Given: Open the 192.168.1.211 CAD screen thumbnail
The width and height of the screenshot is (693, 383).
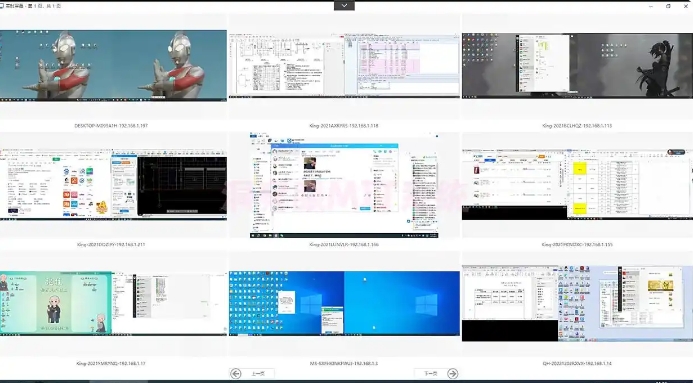Looking at the screenshot, I should (113, 184).
